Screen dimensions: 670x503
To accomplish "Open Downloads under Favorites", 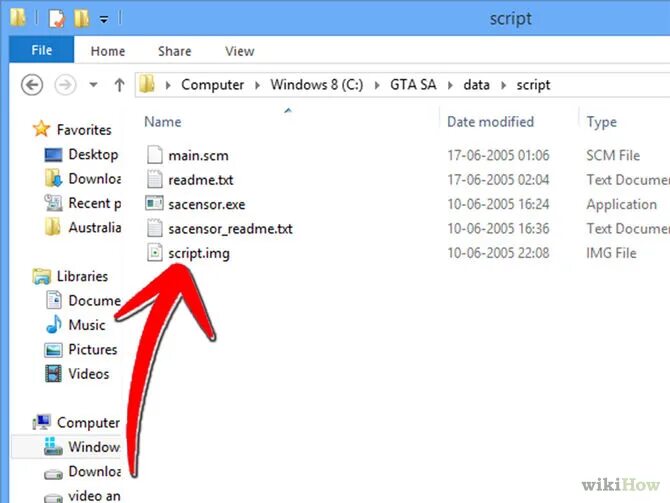I will coord(94,179).
